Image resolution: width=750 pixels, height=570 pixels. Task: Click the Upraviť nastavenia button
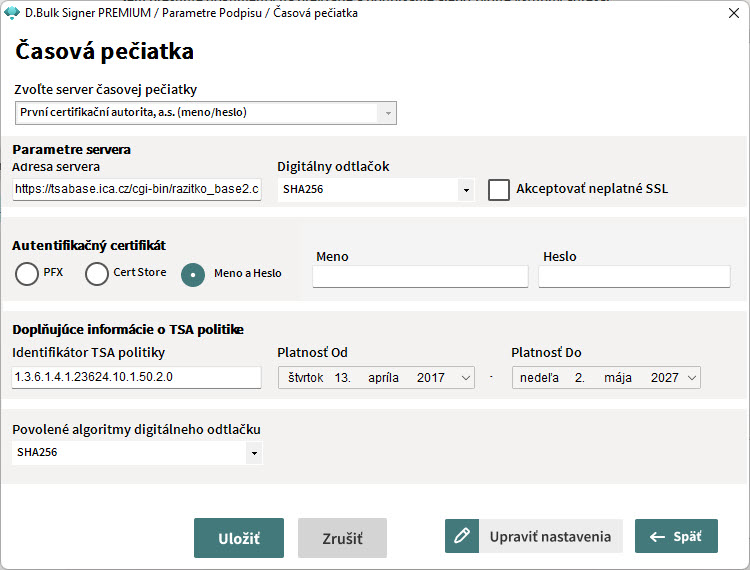click(550, 537)
